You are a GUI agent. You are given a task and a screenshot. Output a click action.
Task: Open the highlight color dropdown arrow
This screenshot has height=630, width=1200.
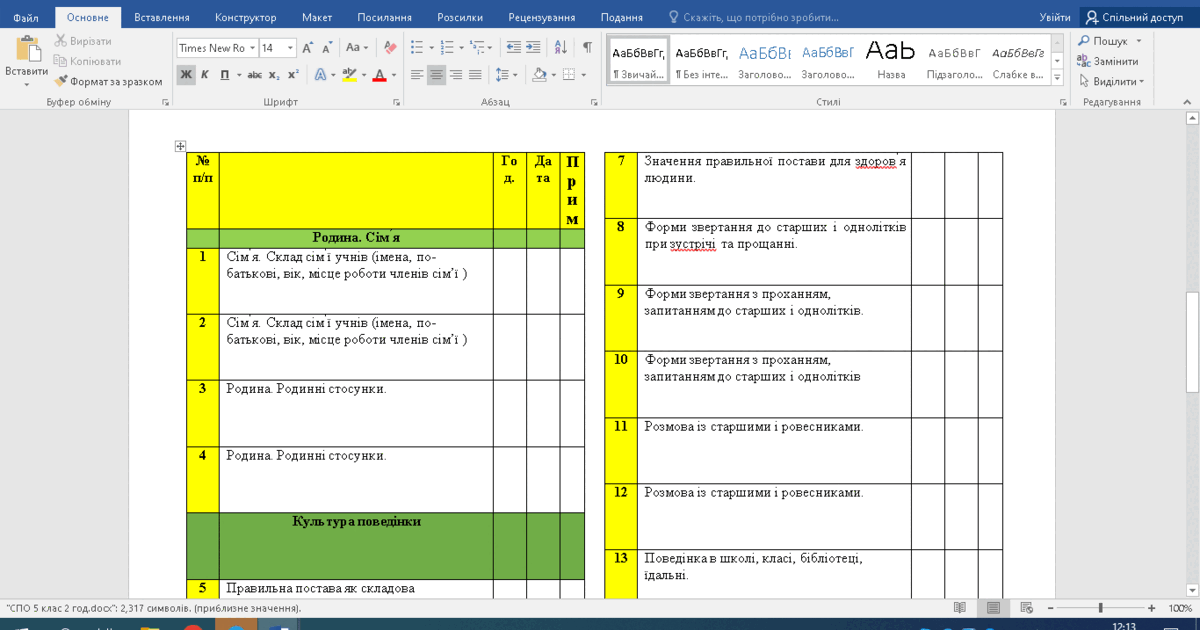pyautogui.click(x=363, y=74)
